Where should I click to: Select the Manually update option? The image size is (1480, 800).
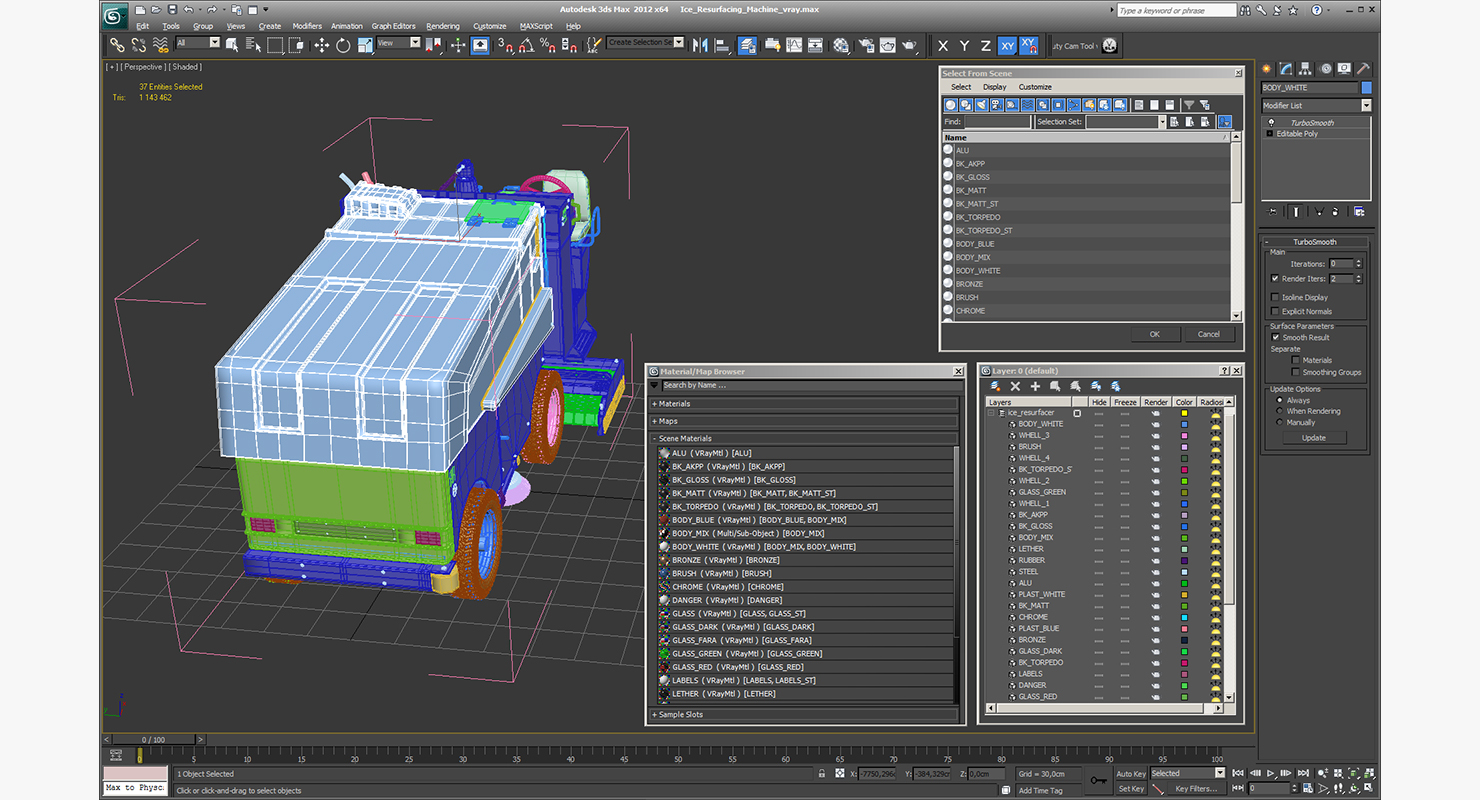coord(1280,422)
